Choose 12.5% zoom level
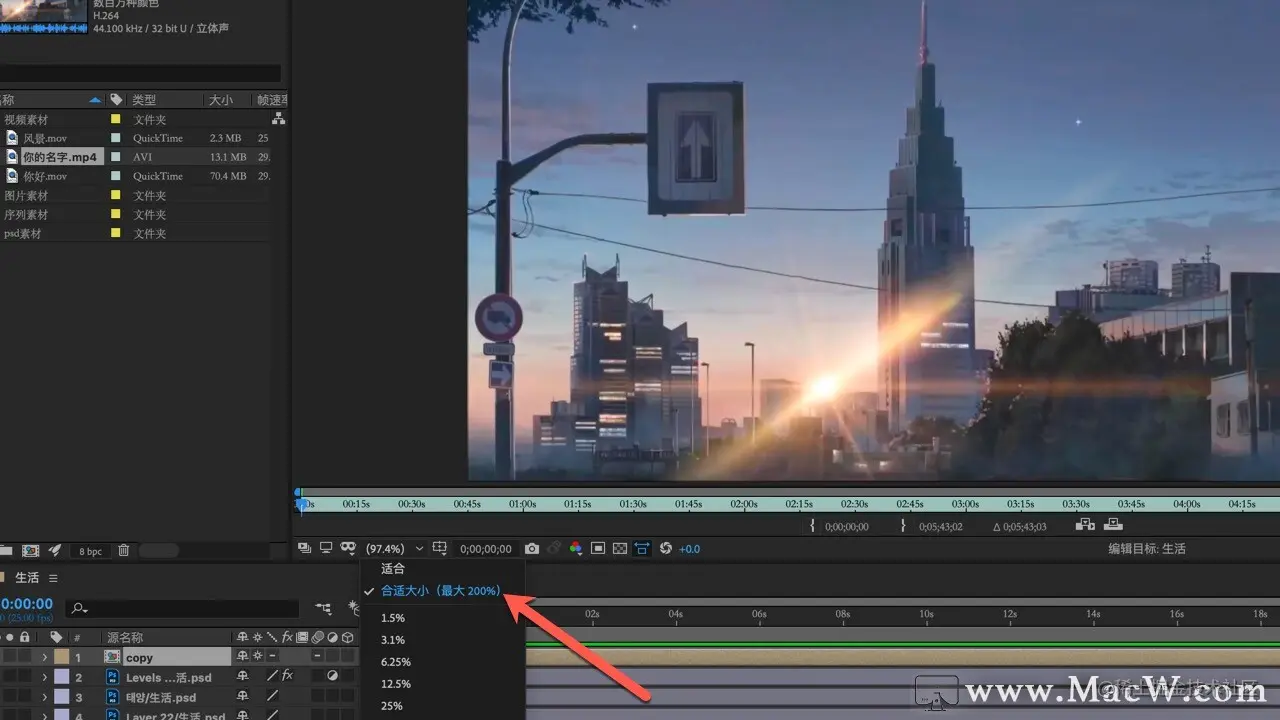Image resolution: width=1280 pixels, height=720 pixels. (396, 684)
